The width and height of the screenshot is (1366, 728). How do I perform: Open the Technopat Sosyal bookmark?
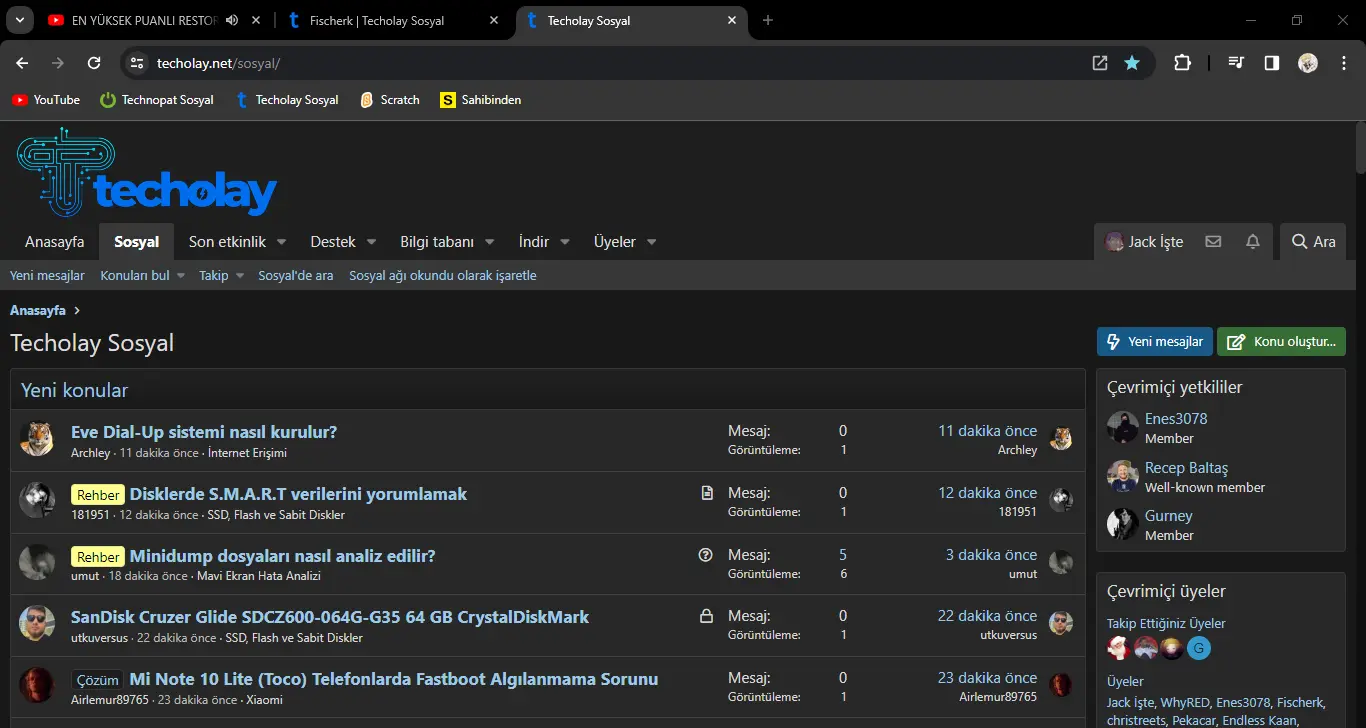coord(157,100)
